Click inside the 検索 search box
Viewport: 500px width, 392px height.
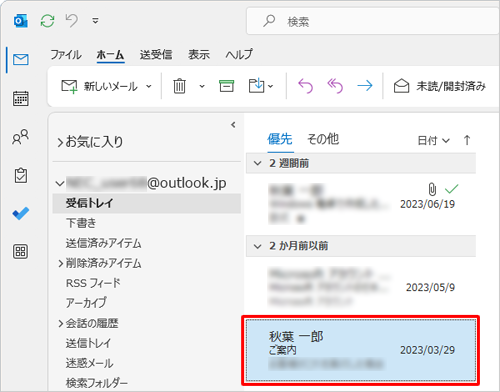[373, 21]
